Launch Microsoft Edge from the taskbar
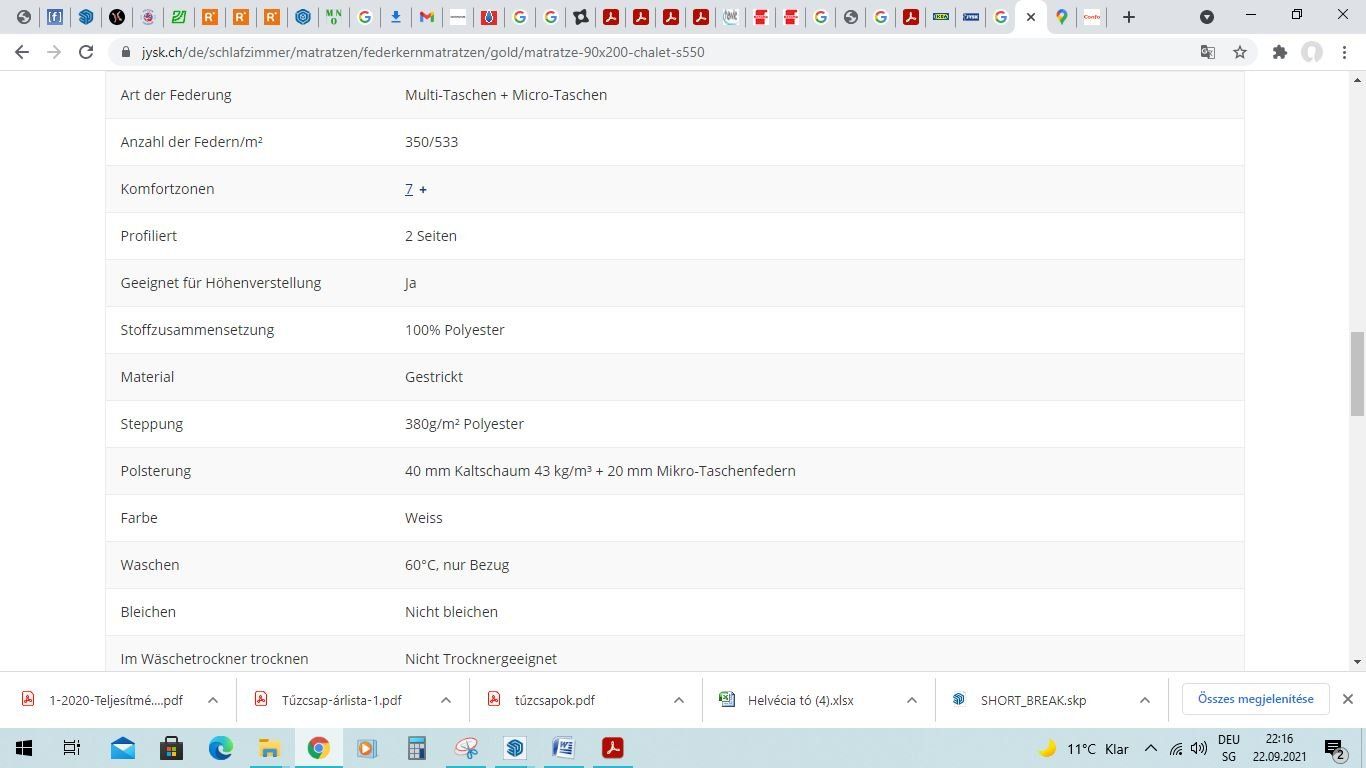Screen dimensions: 1366x768 tap(221, 748)
